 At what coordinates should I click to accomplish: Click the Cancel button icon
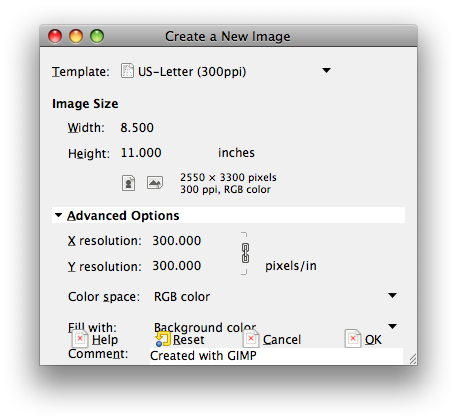tap(251, 339)
